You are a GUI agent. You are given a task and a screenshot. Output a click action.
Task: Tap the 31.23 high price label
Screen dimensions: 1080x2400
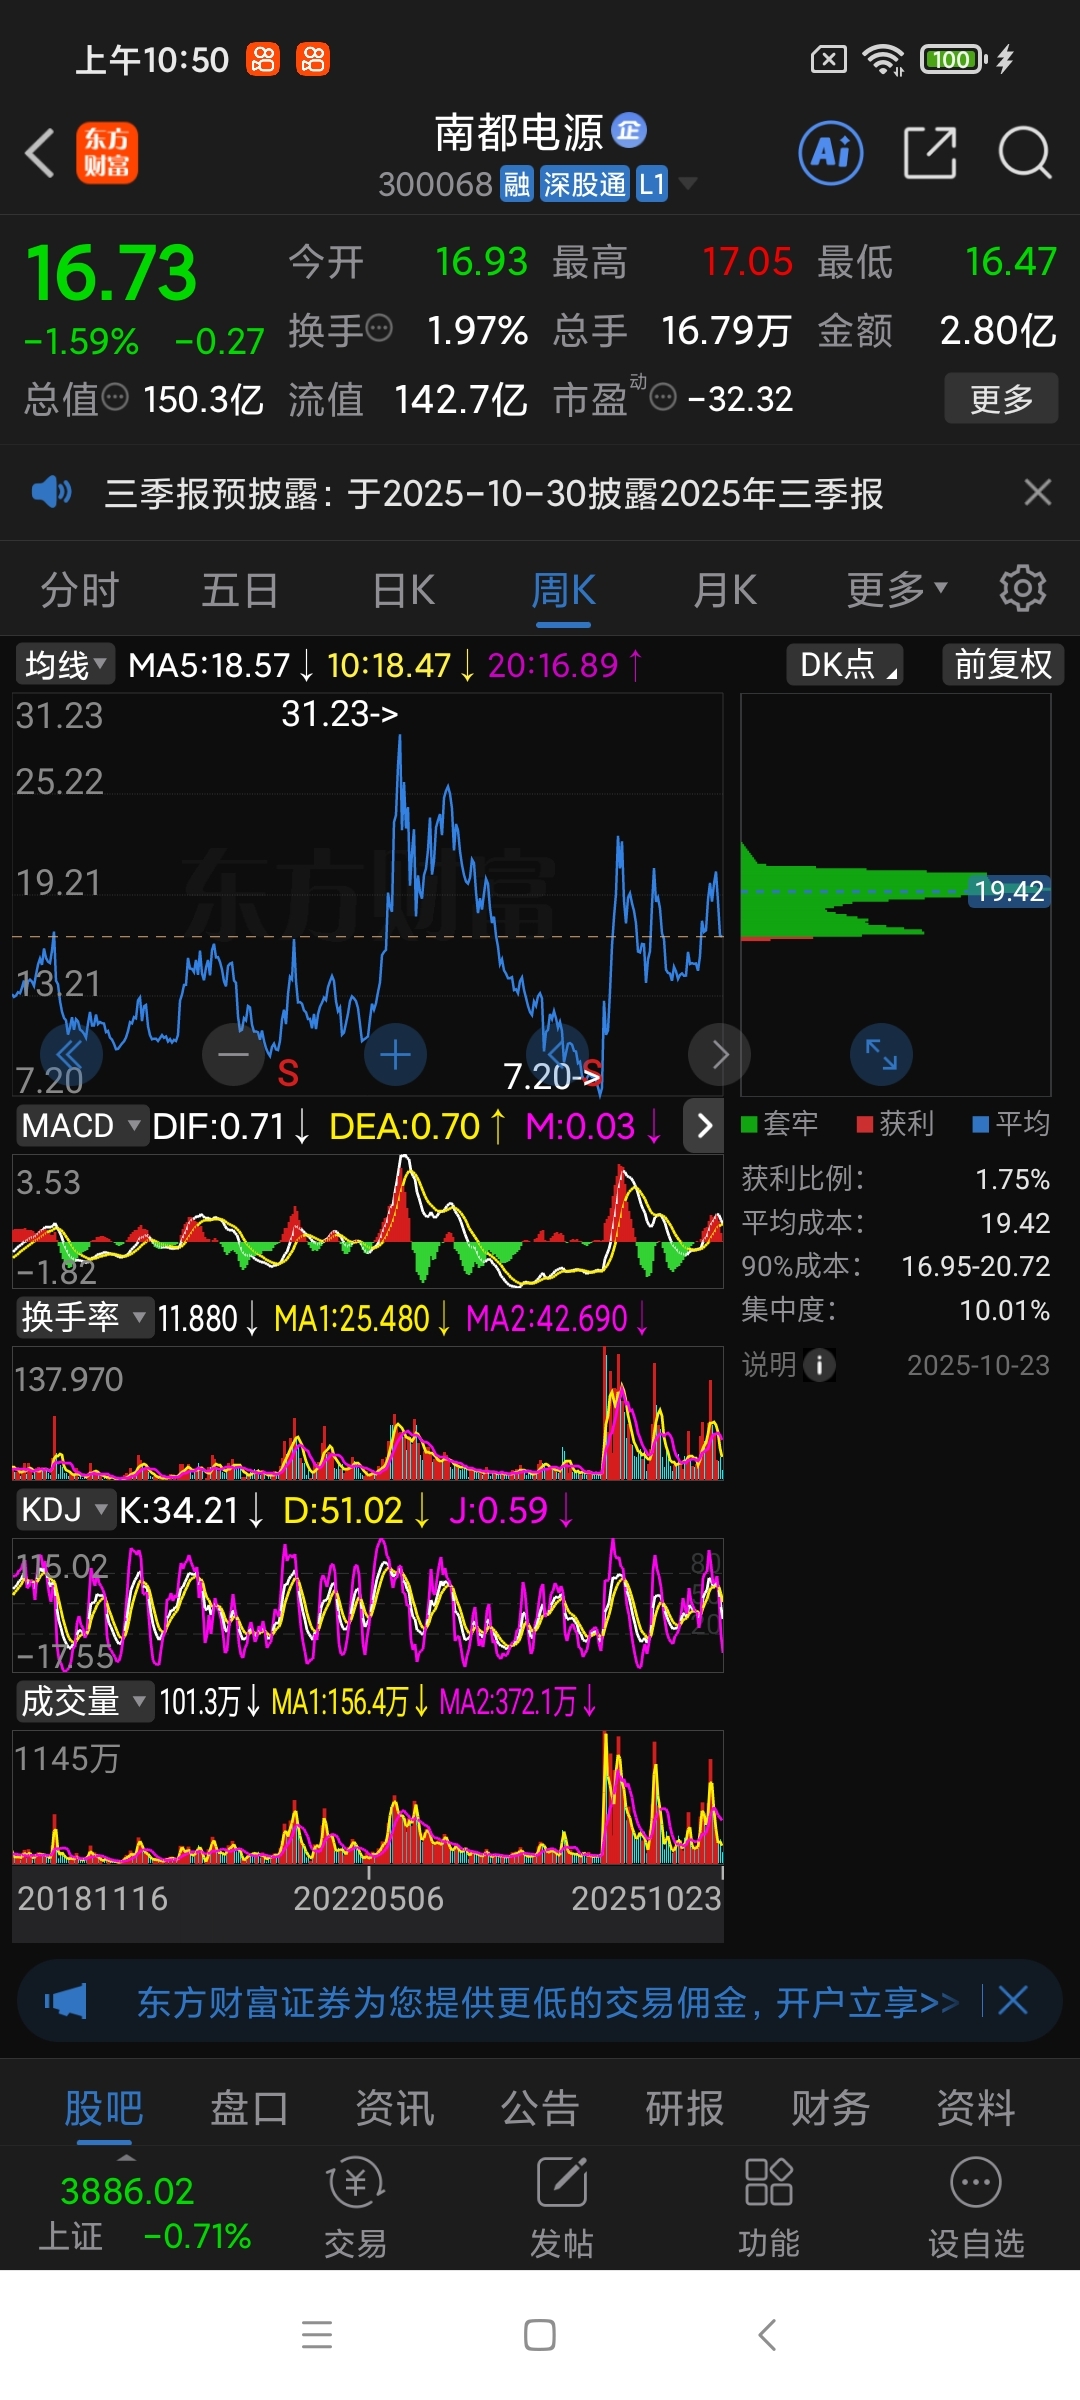tap(339, 713)
